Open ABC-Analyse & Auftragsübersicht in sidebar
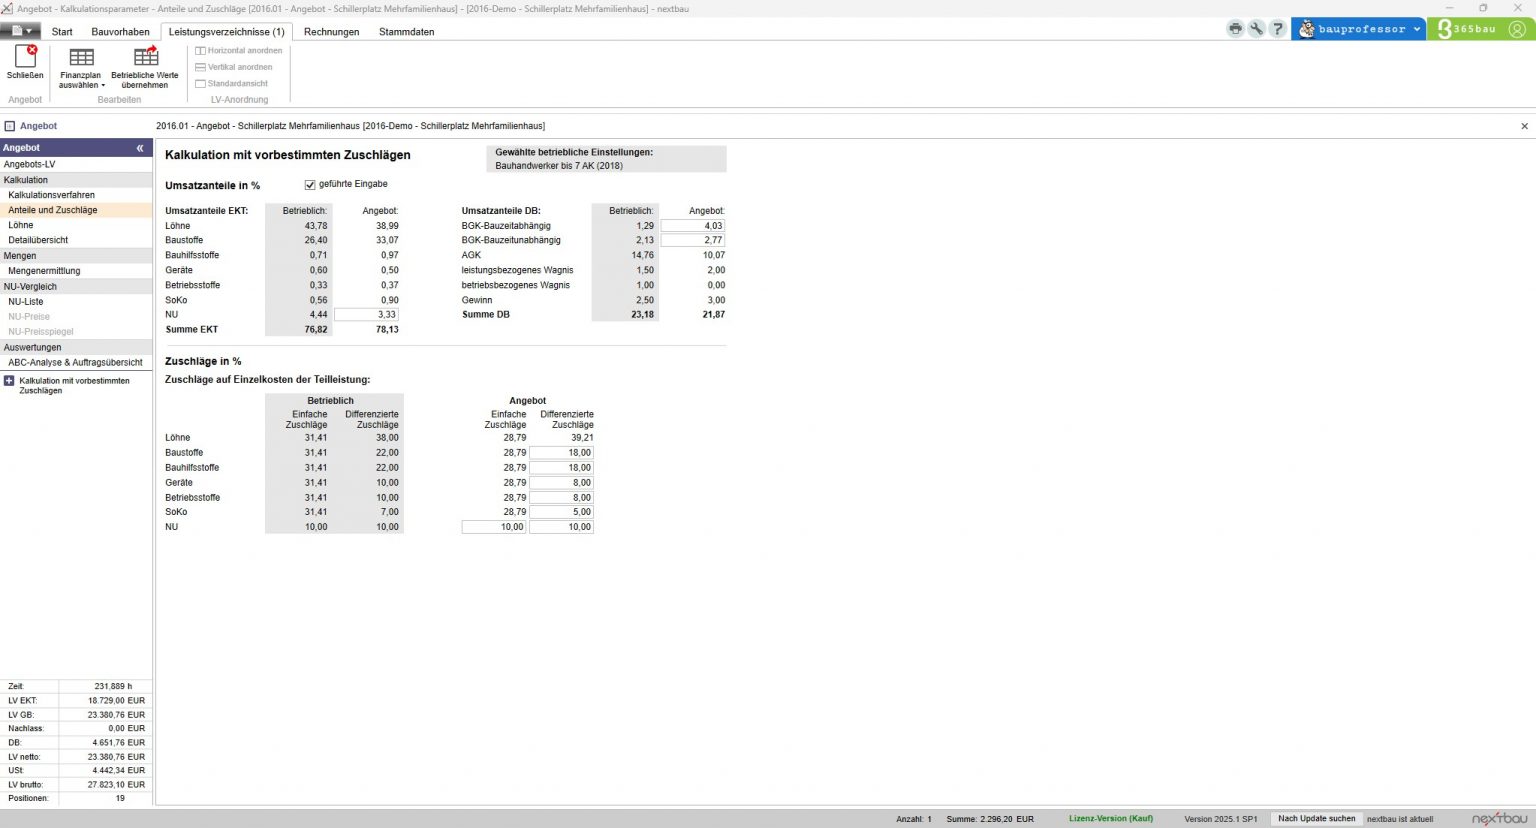1536x828 pixels. (x=75, y=362)
